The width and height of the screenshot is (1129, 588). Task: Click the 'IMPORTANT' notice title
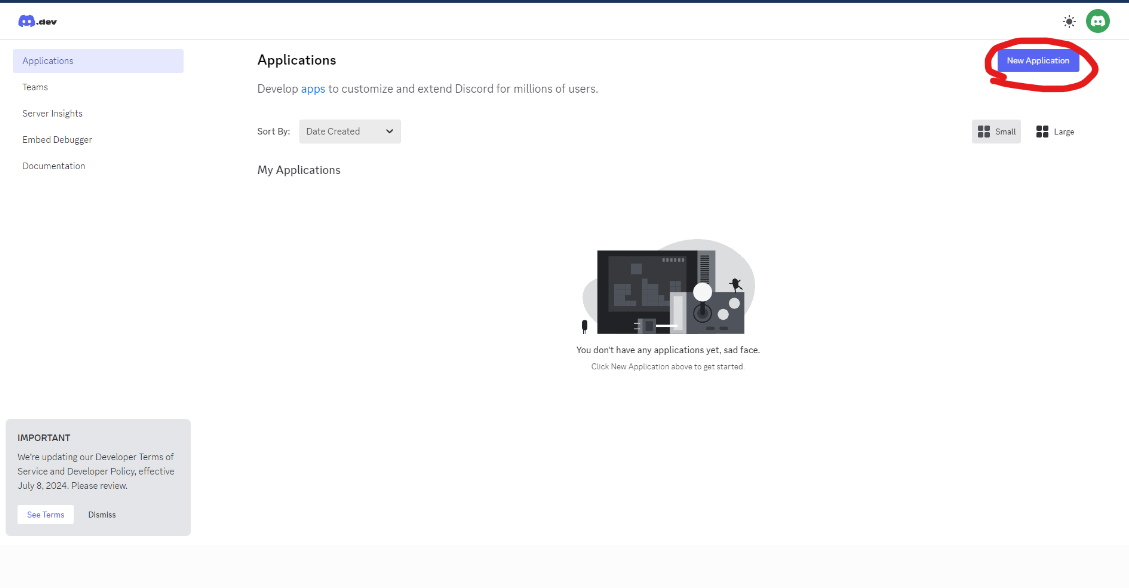(x=44, y=438)
